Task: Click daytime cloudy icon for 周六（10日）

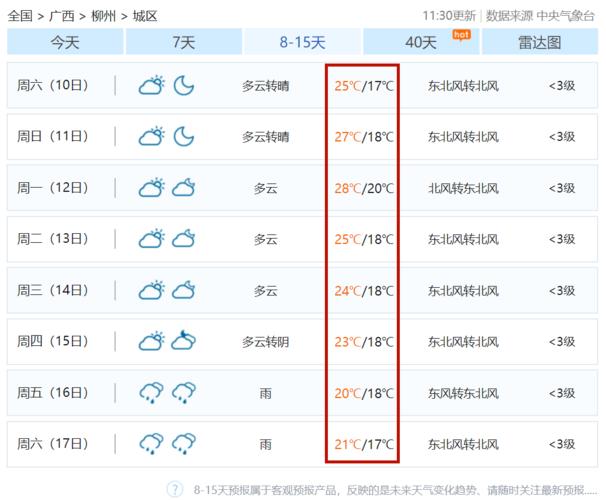Action: pos(152,85)
